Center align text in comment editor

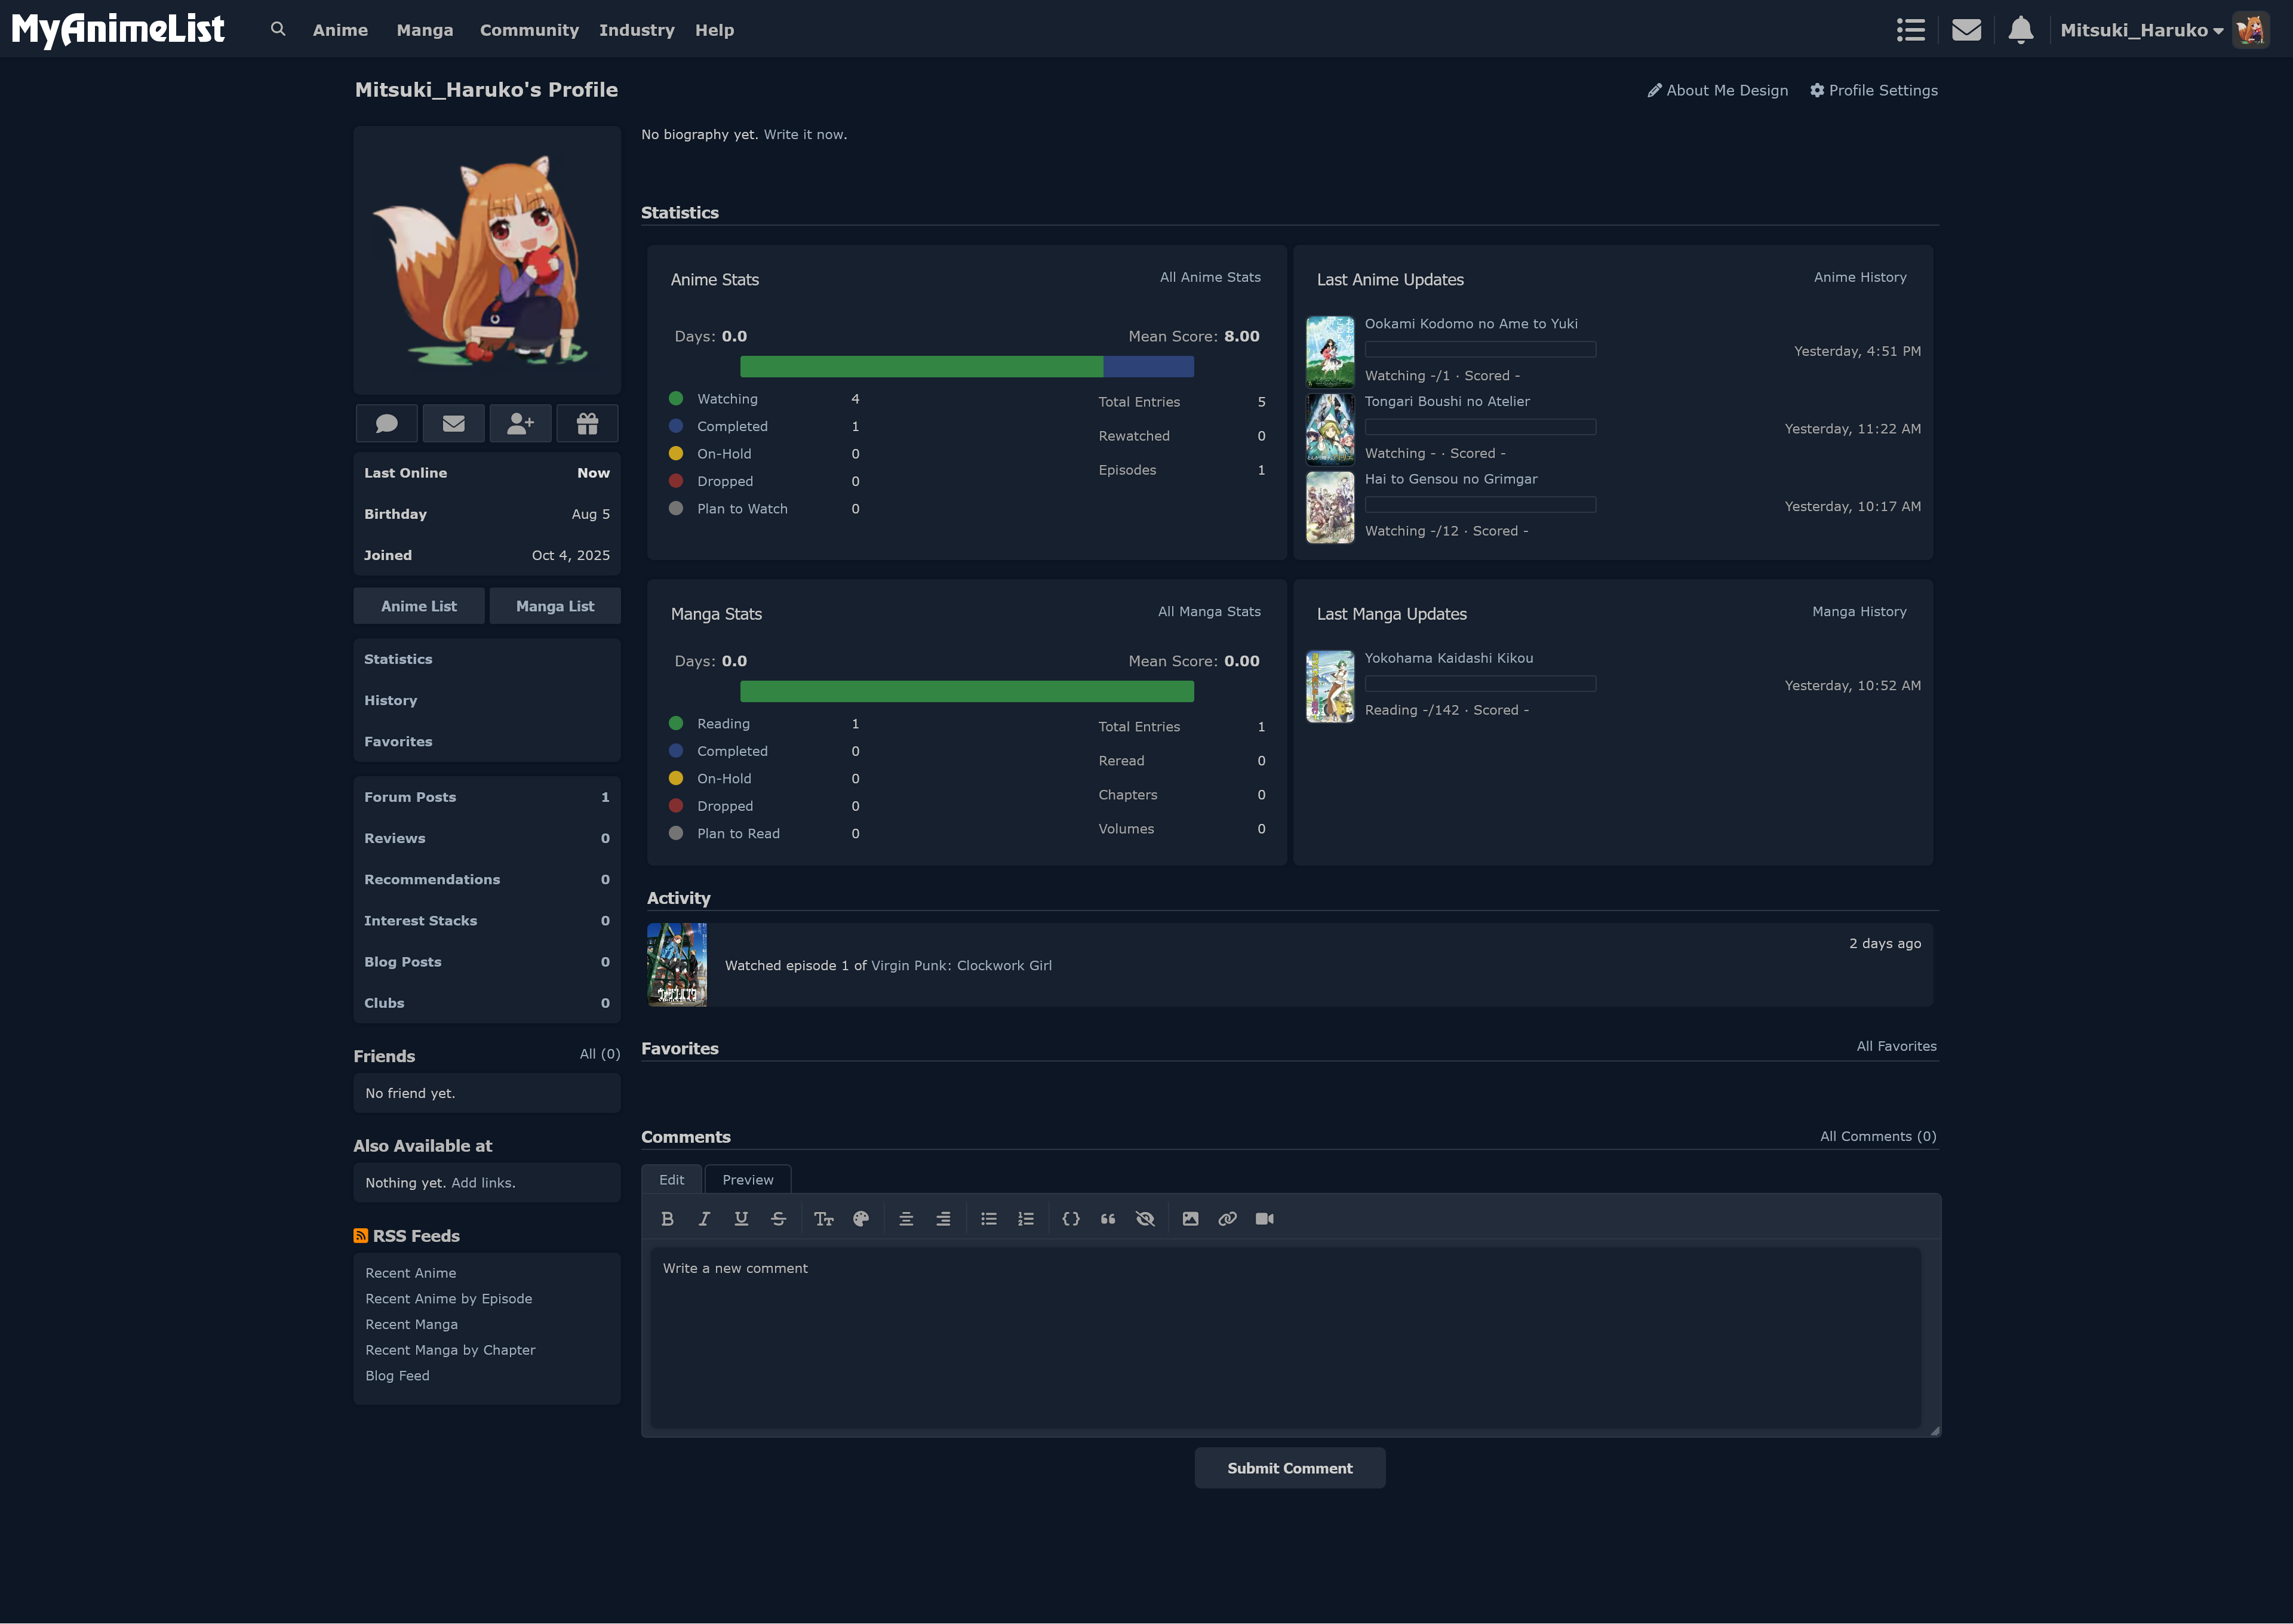[x=906, y=1218]
